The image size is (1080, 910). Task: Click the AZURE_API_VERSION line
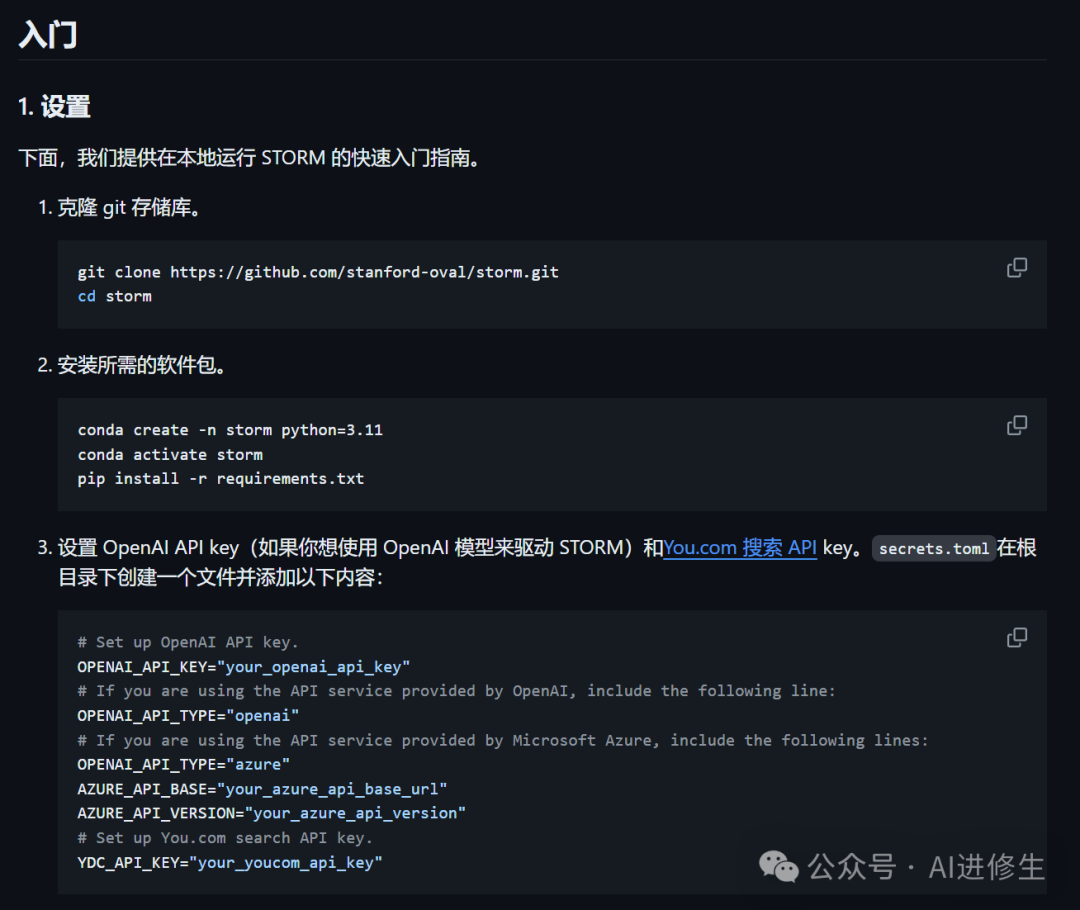pos(271,814)
